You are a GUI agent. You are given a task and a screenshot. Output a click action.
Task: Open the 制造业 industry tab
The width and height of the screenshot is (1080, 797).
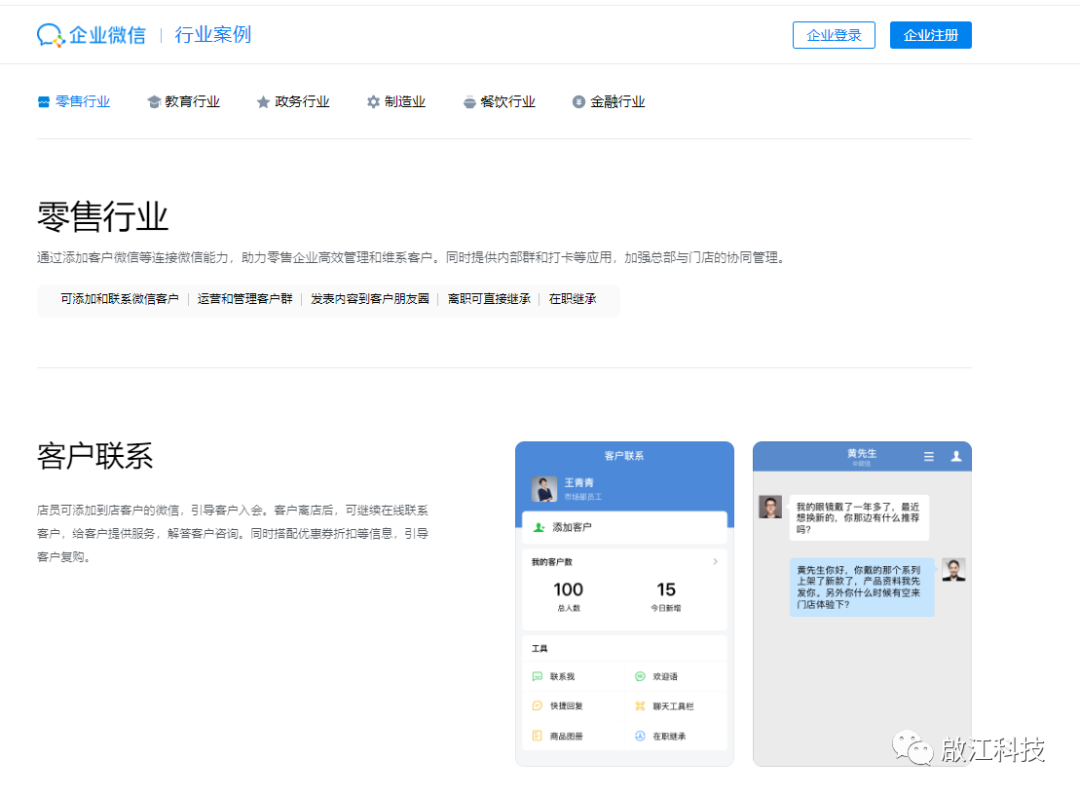pos(396,102)
